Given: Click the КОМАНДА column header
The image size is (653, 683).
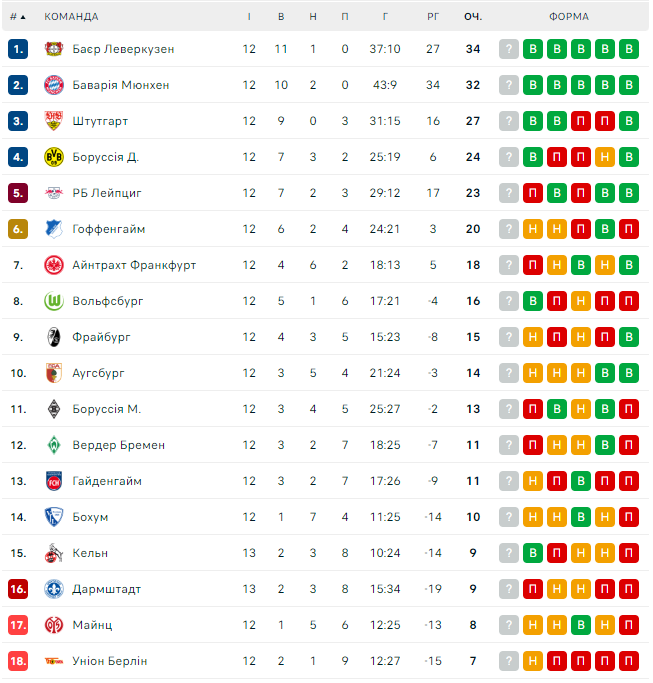Looking at the screenshot, I should 72,16.
